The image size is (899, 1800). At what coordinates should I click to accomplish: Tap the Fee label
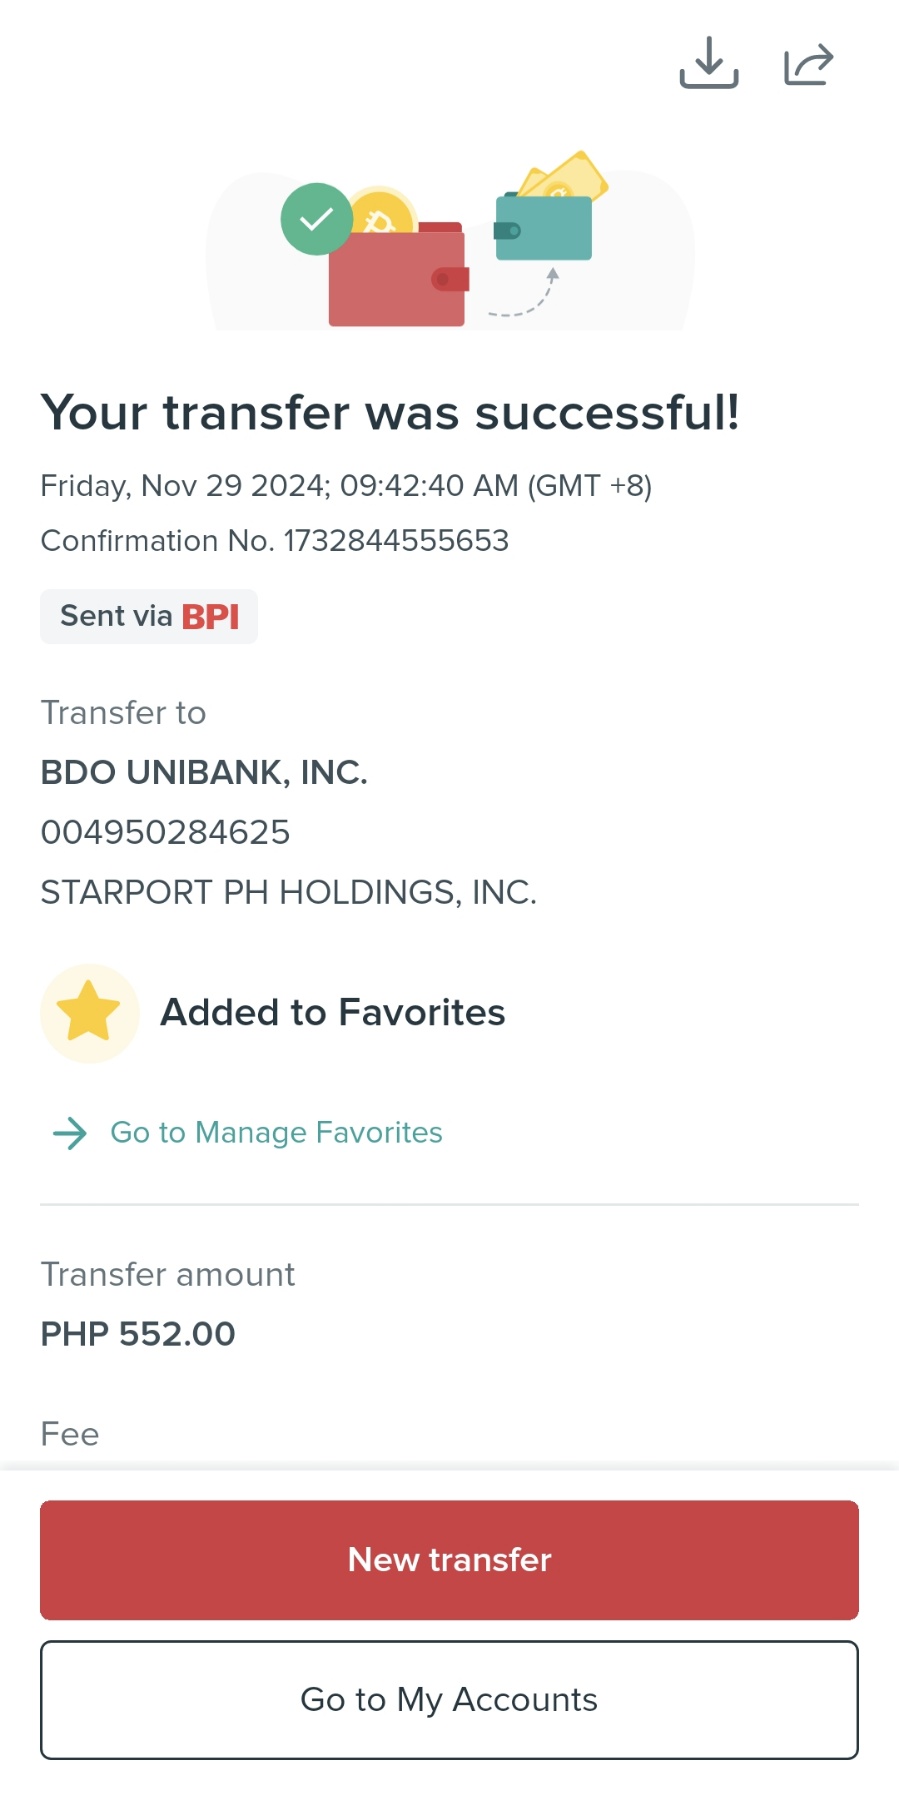70,1434
